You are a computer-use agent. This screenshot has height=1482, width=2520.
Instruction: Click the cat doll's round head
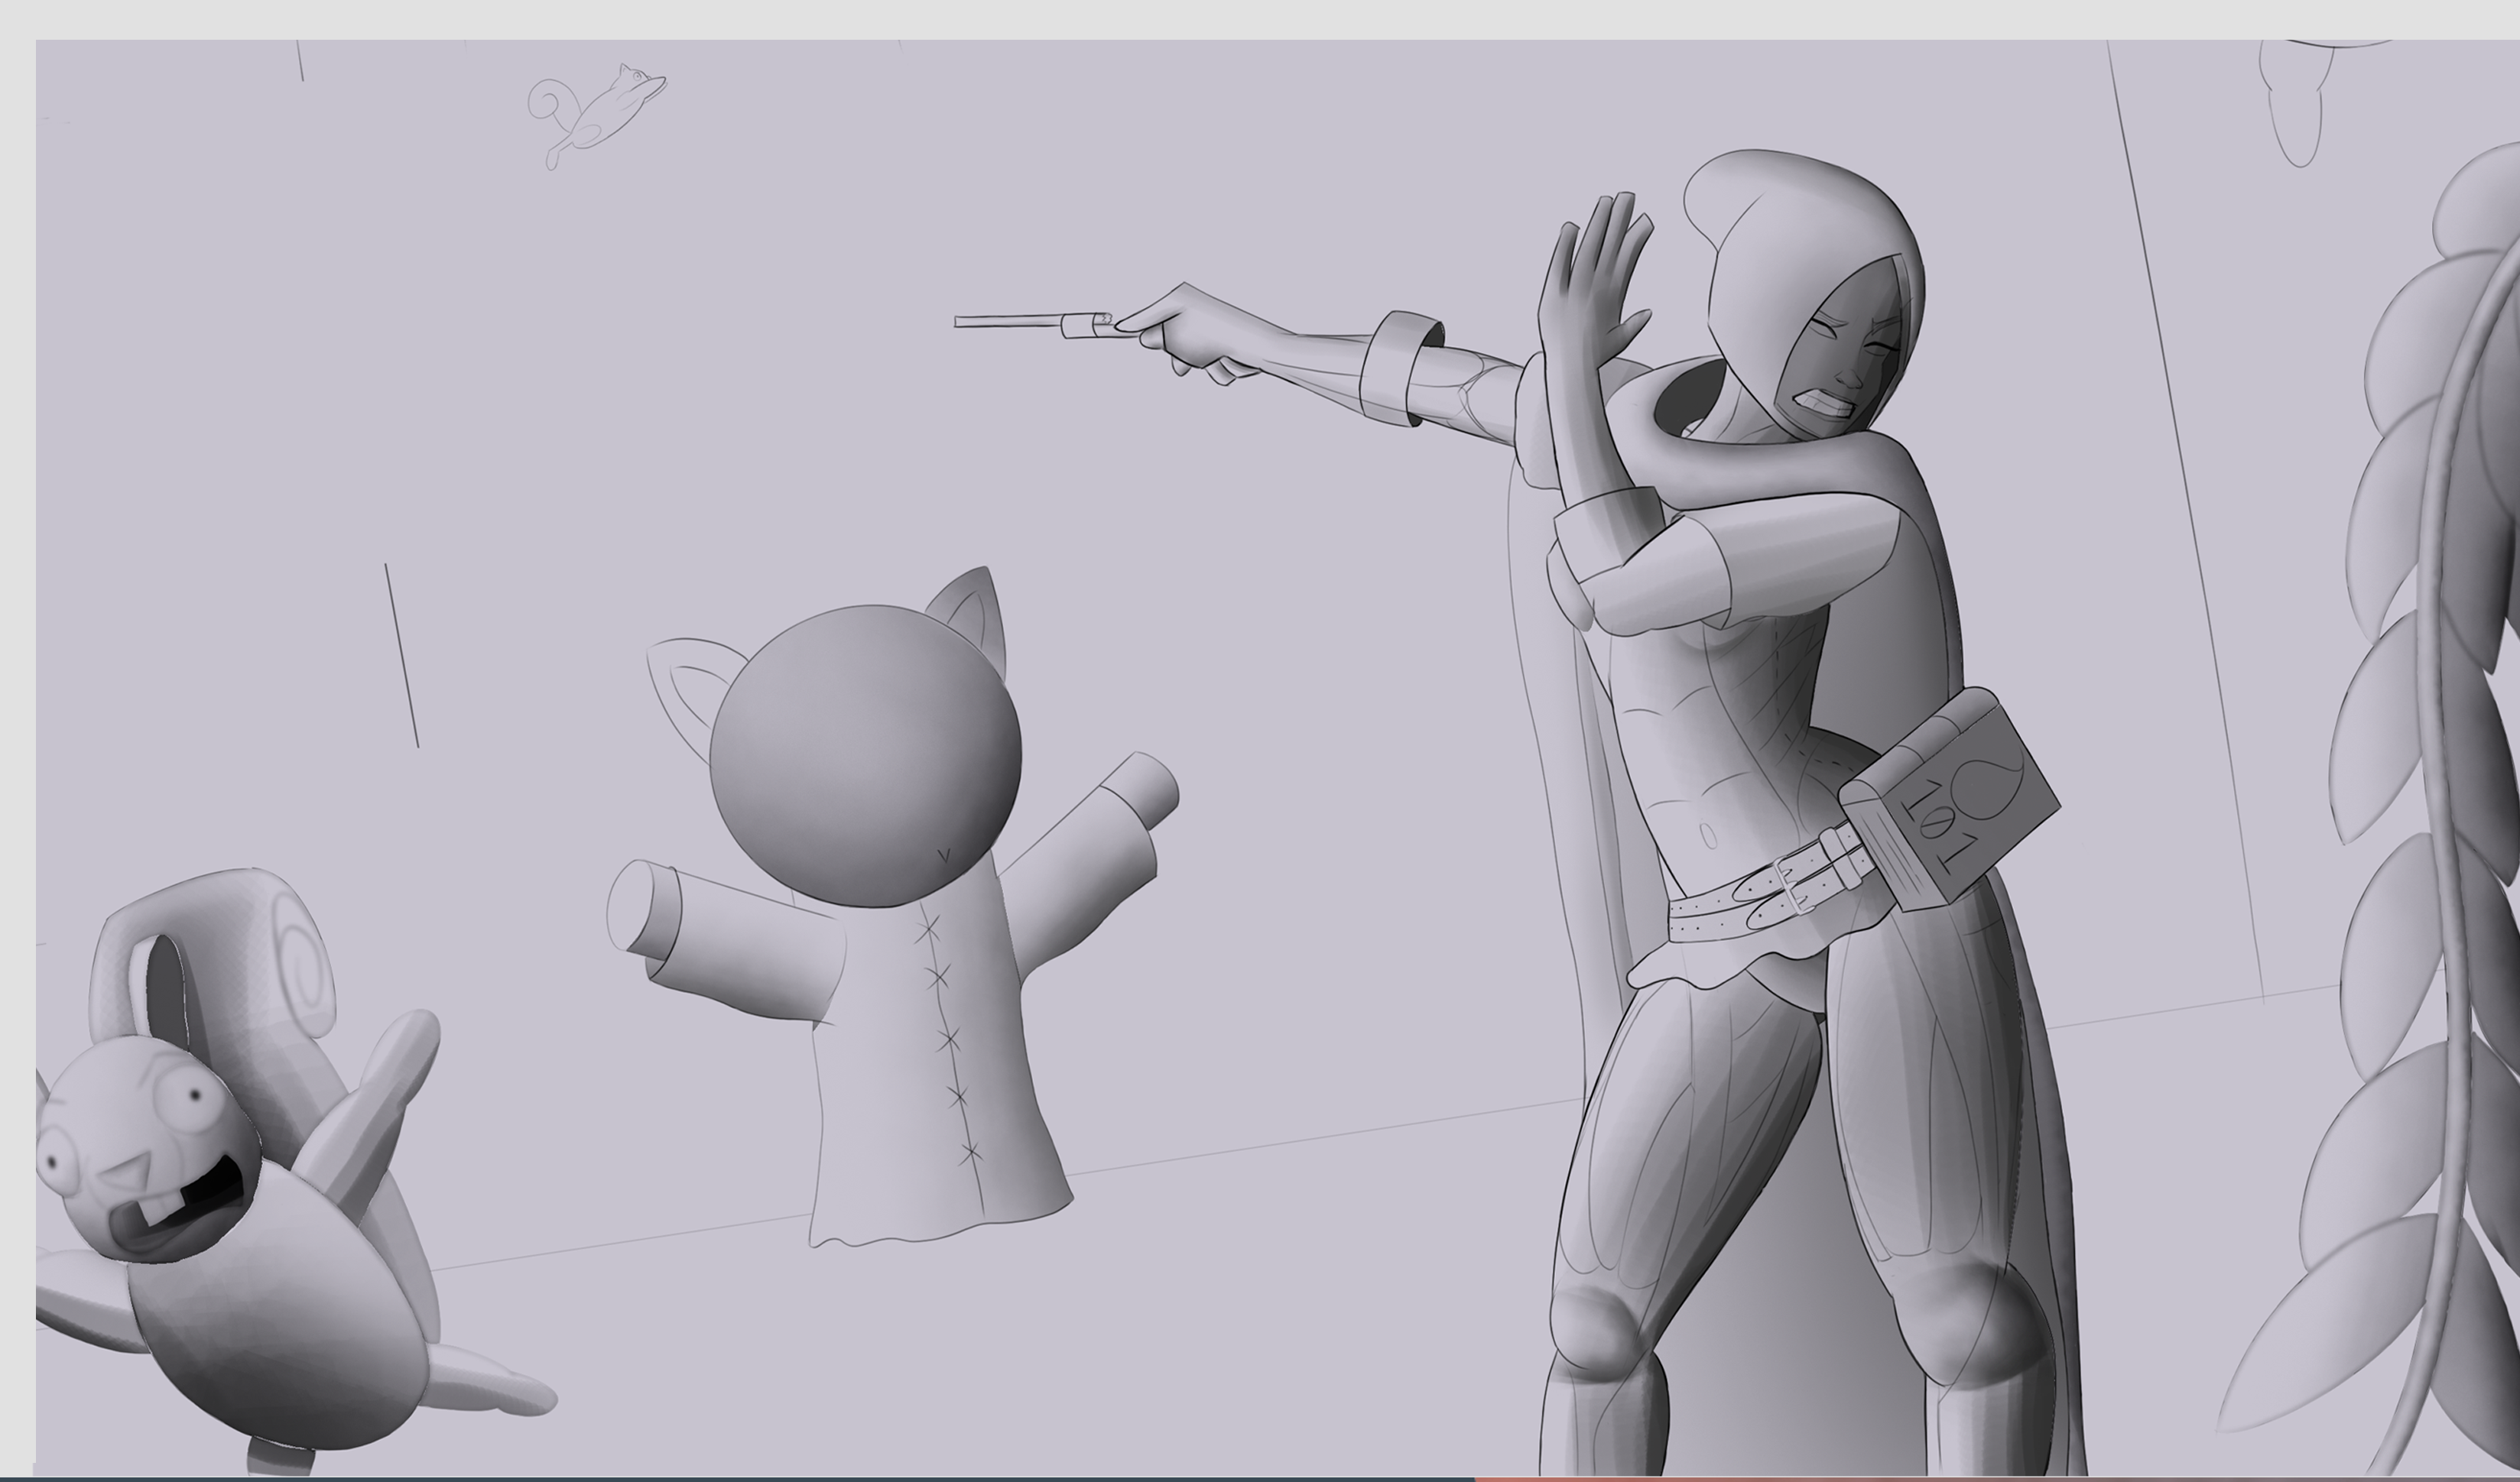(x=865, y=755)
